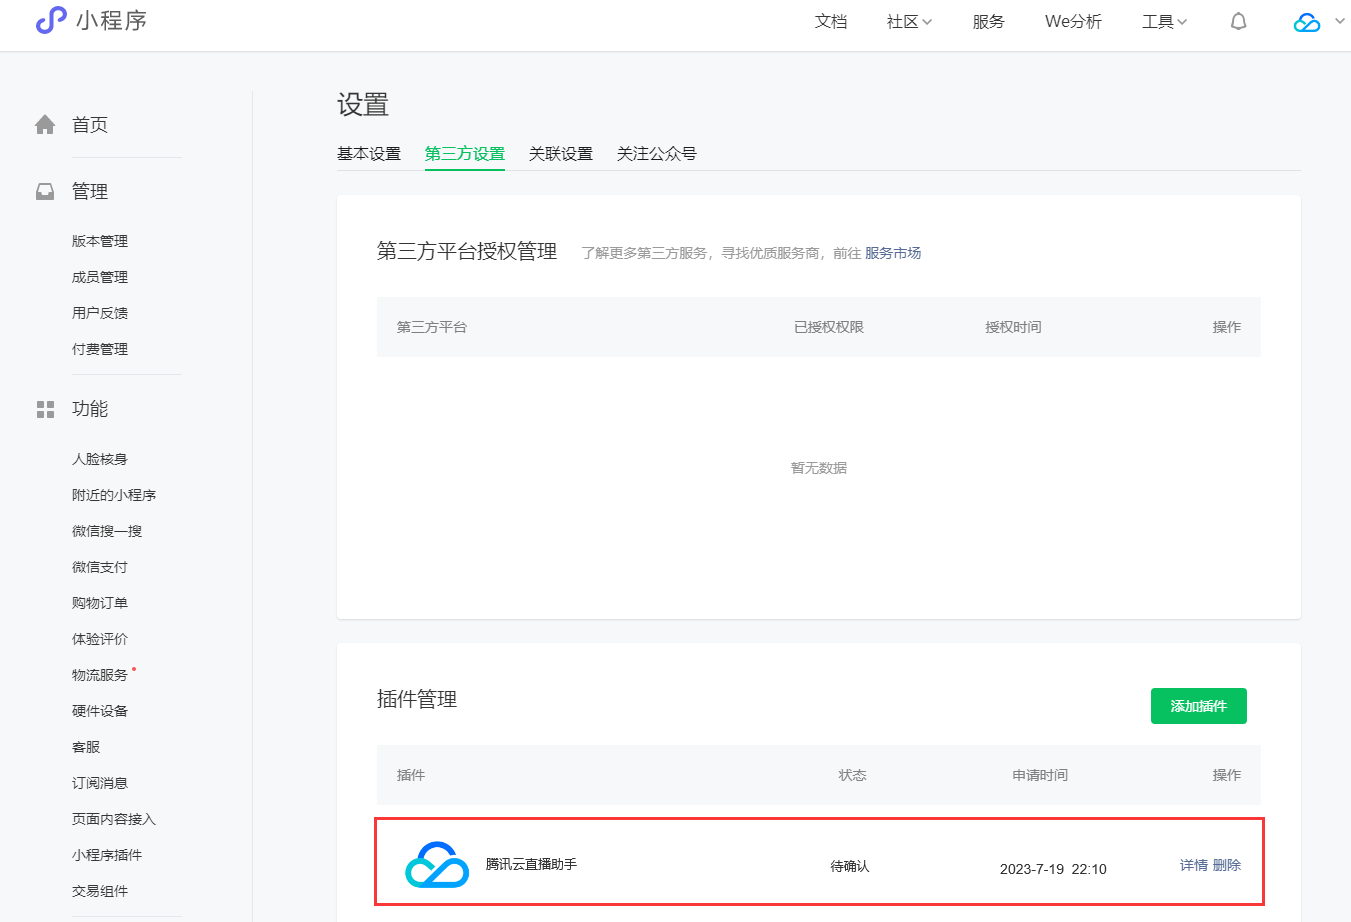The width and height of the screenshot is (1351, 922).
Task: Click the 功能 section heading
Action: click(90, 409)
